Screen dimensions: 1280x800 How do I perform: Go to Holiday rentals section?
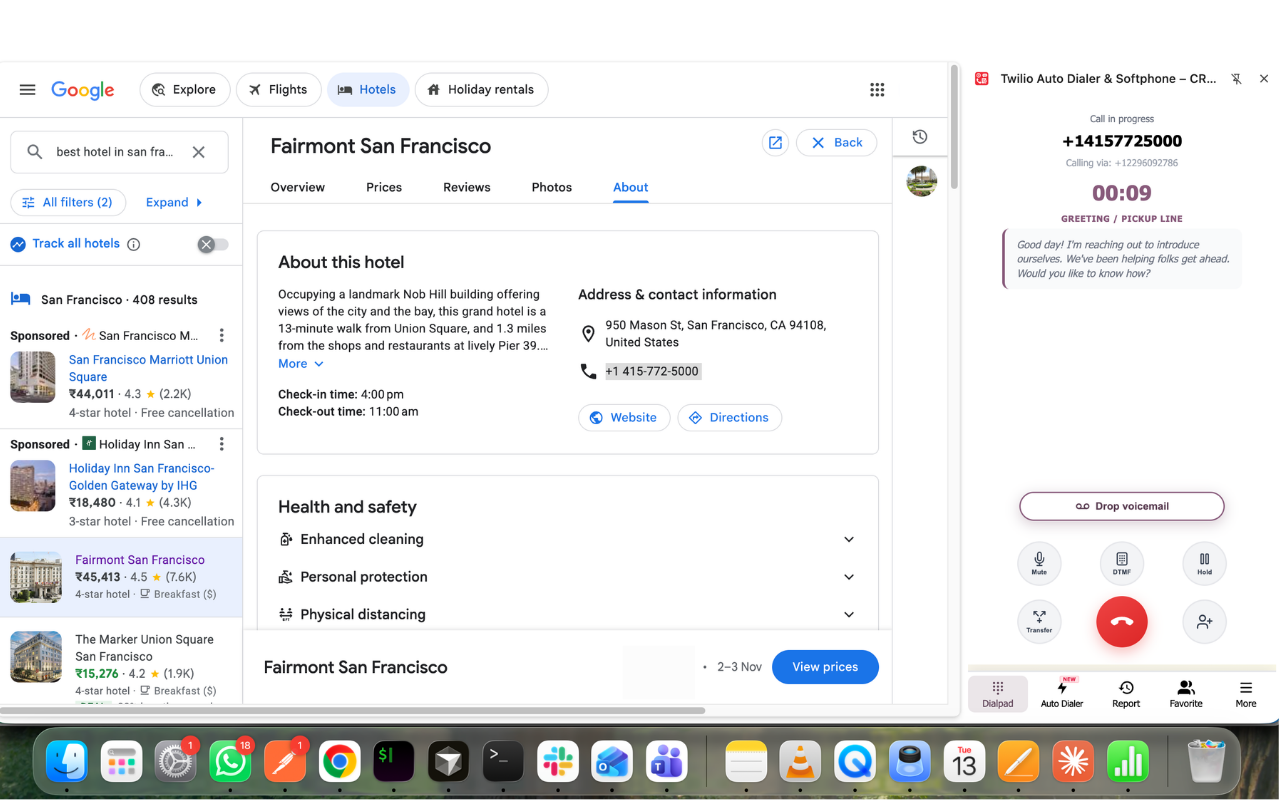[x=481, y=90]
